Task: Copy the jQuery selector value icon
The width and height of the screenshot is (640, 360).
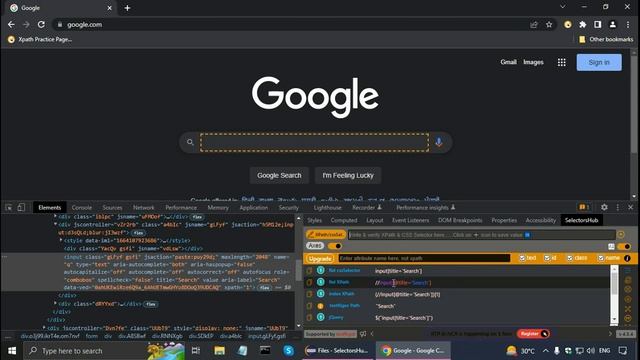Action: tap(309, 317)
